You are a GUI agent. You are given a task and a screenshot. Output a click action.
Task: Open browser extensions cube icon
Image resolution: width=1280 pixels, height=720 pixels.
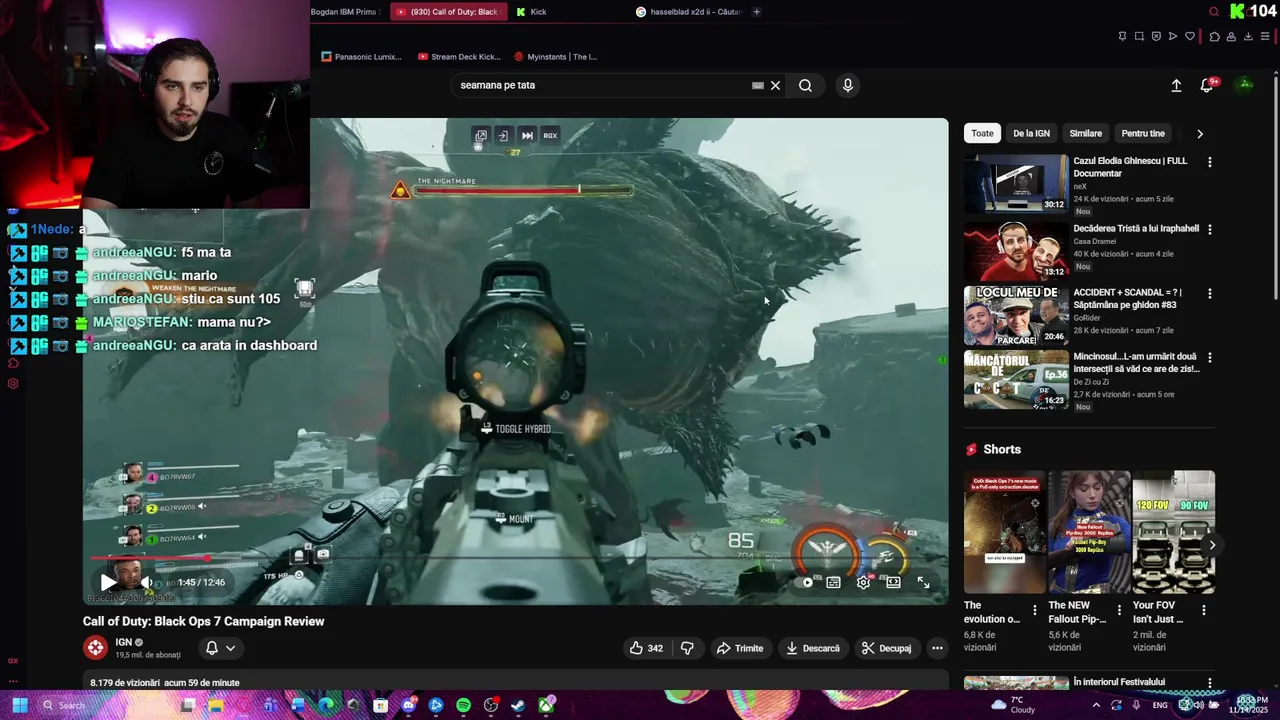[1214, 37]
